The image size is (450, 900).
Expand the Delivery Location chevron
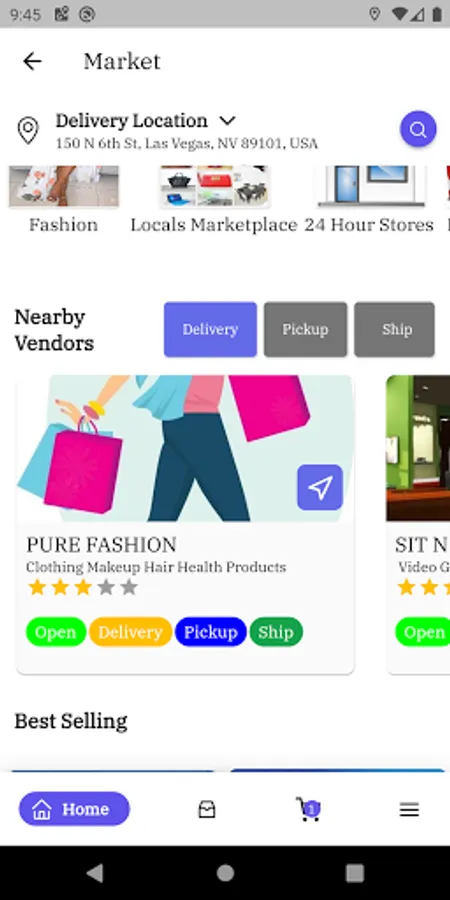pyautogui.click(x=227, y=121)
